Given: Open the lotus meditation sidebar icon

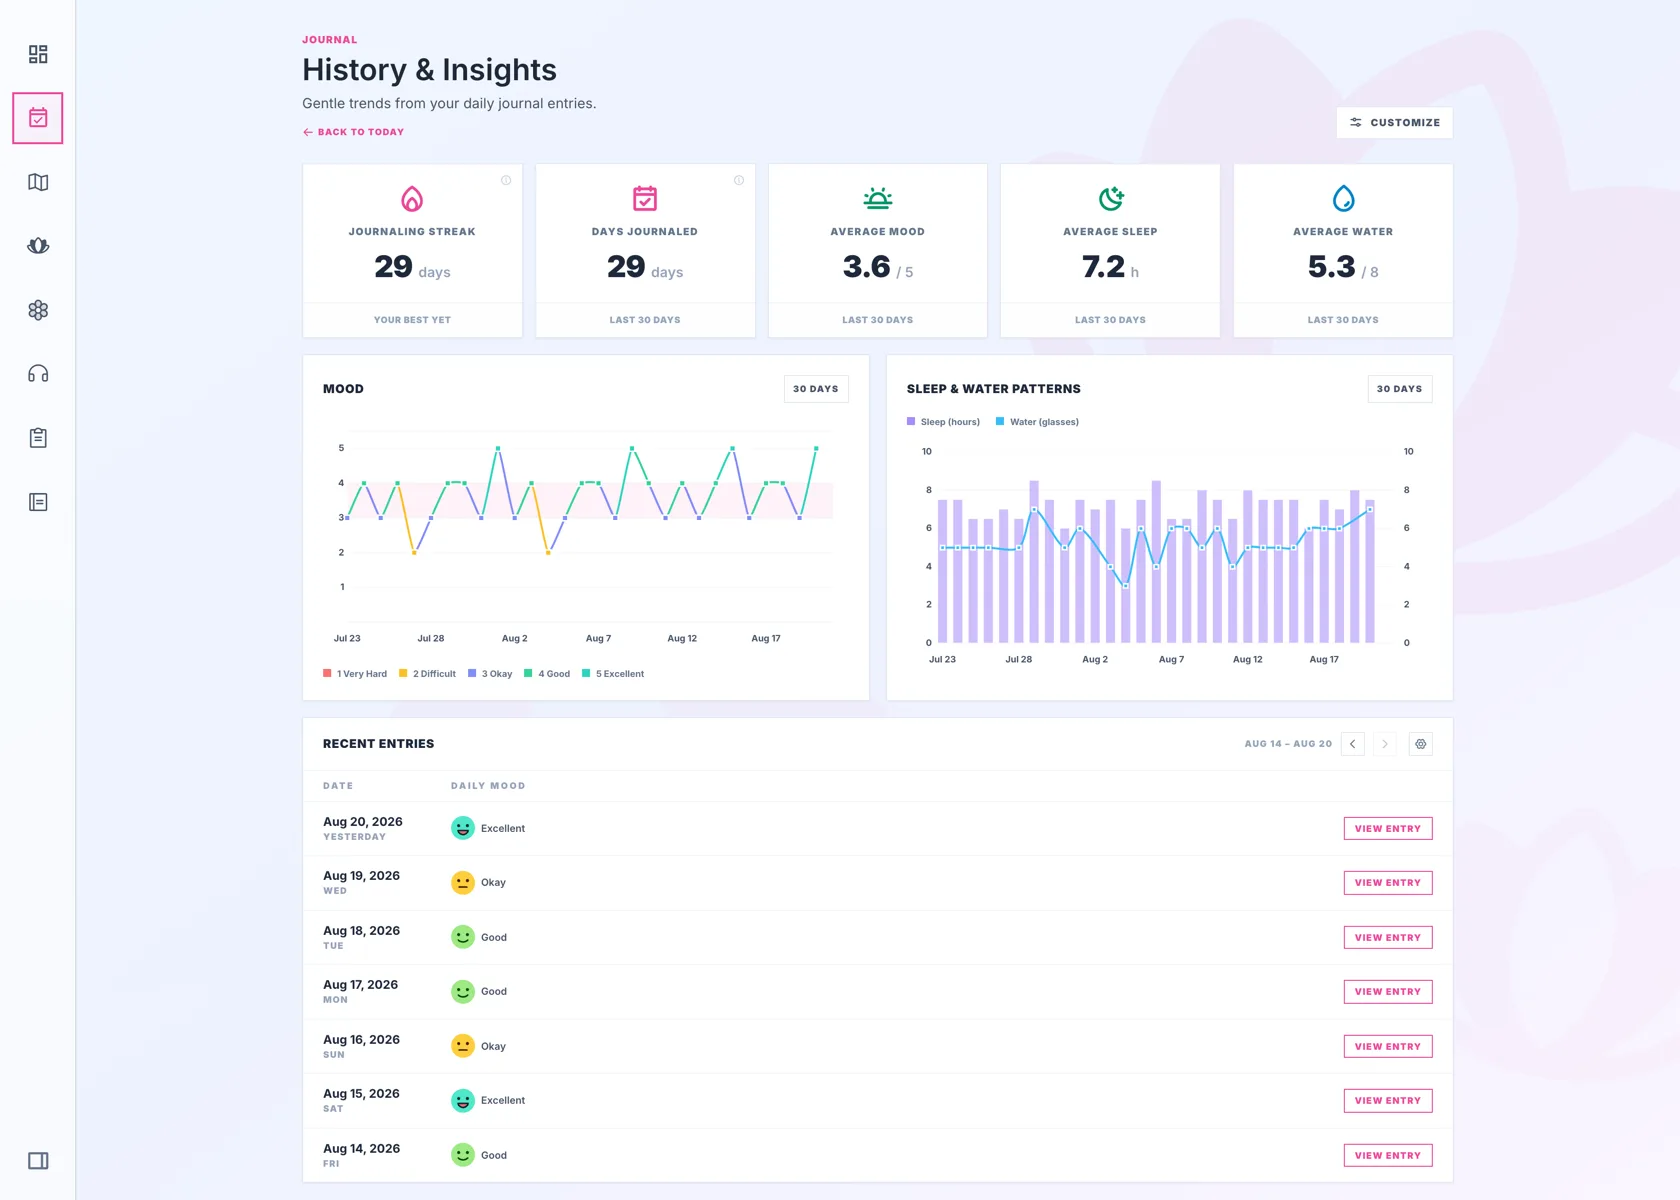Looking at the screenshot, I should tap(38, 246).
